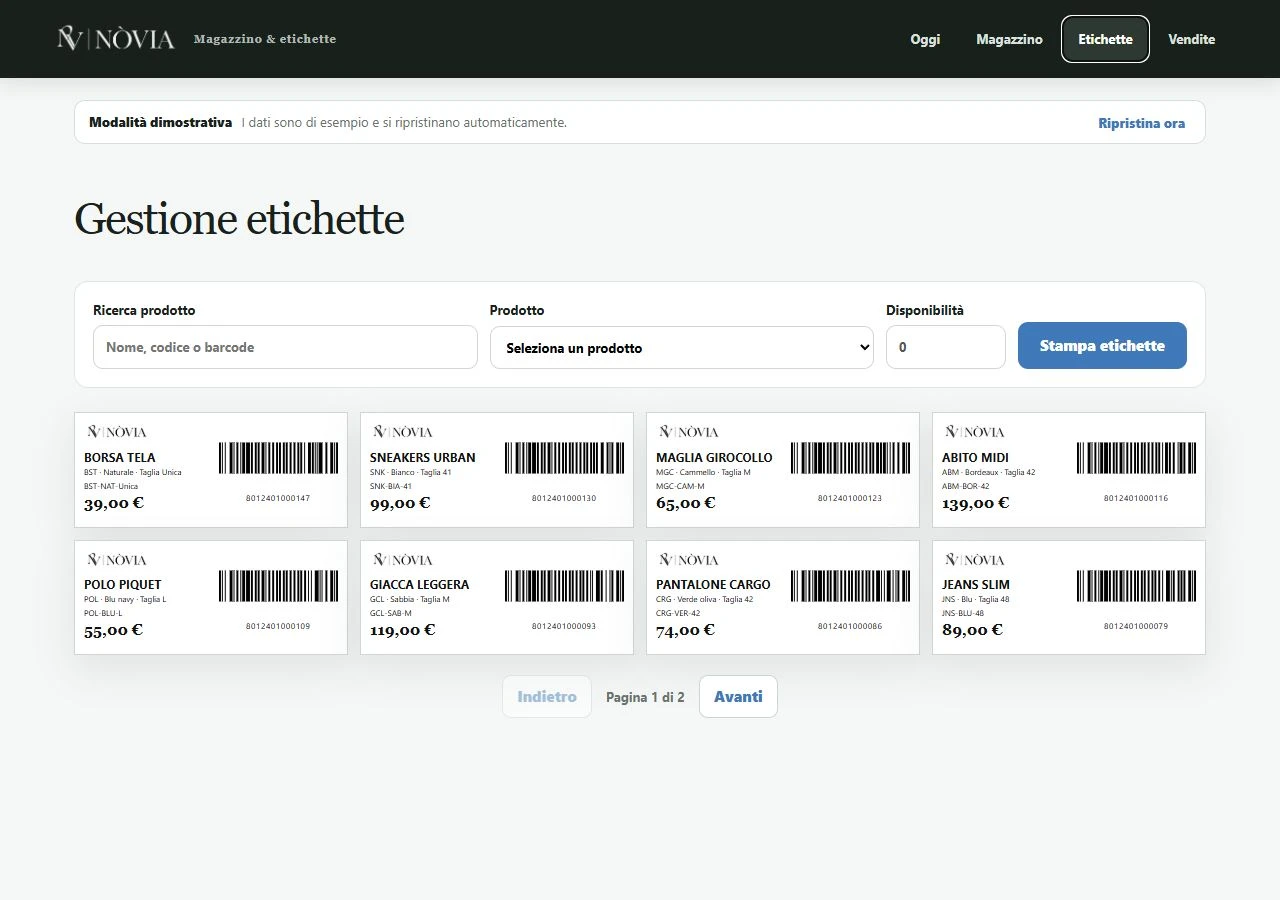Click the 55,00 € price

(114, 630)
